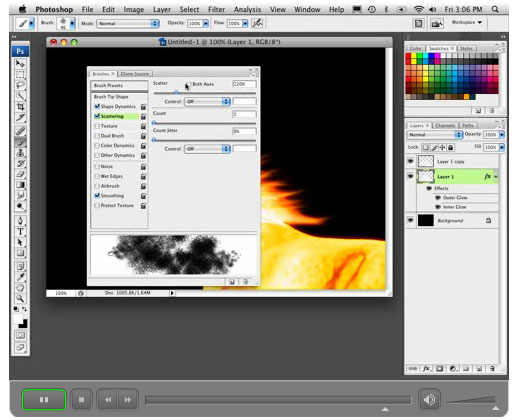Select the Rectangular Marquee tool
This screenshot has height=420, width=524.
[20, 74]
